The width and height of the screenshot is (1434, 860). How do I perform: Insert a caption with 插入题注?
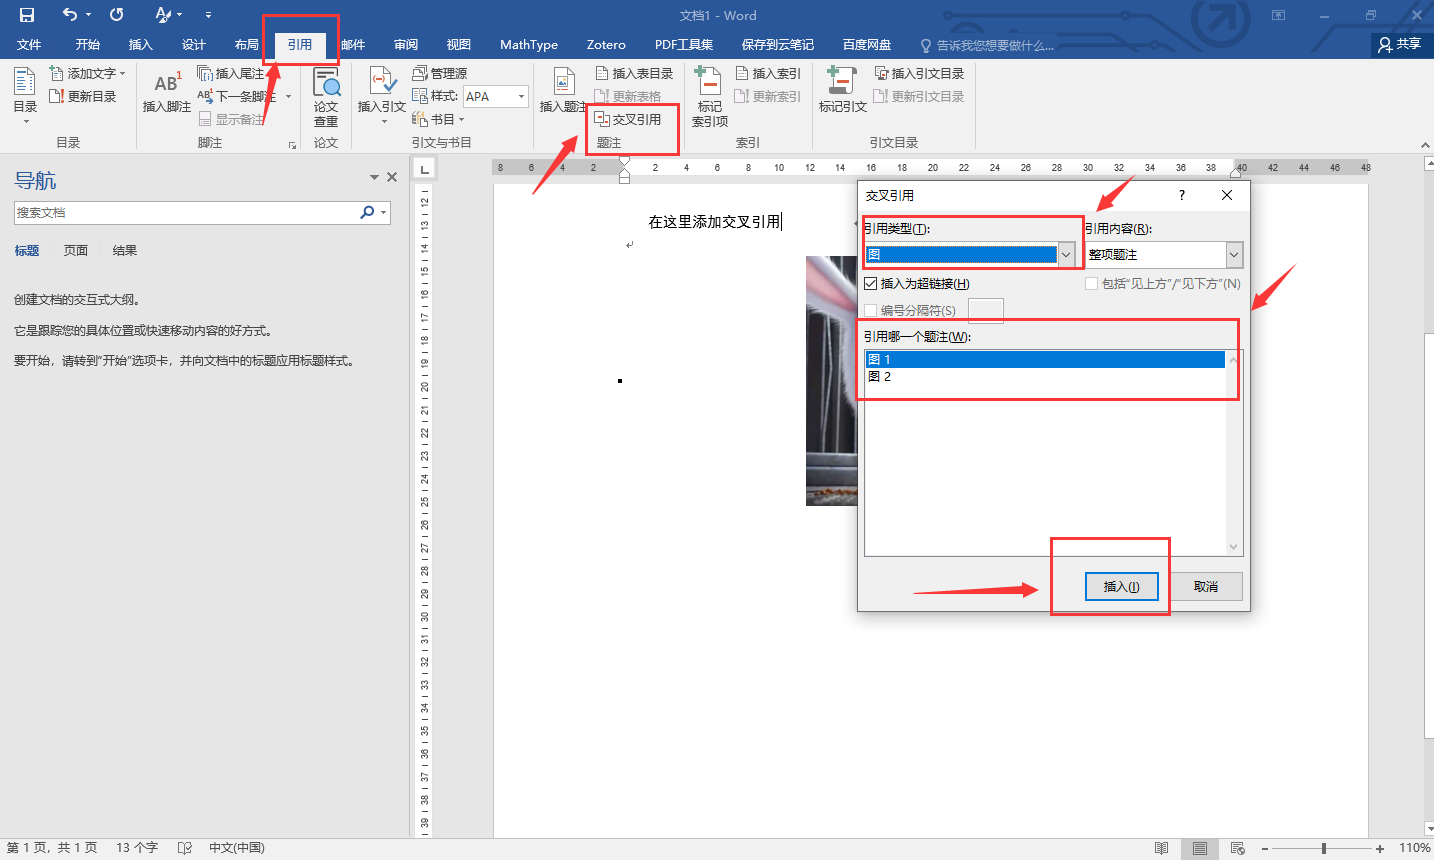[x=563, y=91]
